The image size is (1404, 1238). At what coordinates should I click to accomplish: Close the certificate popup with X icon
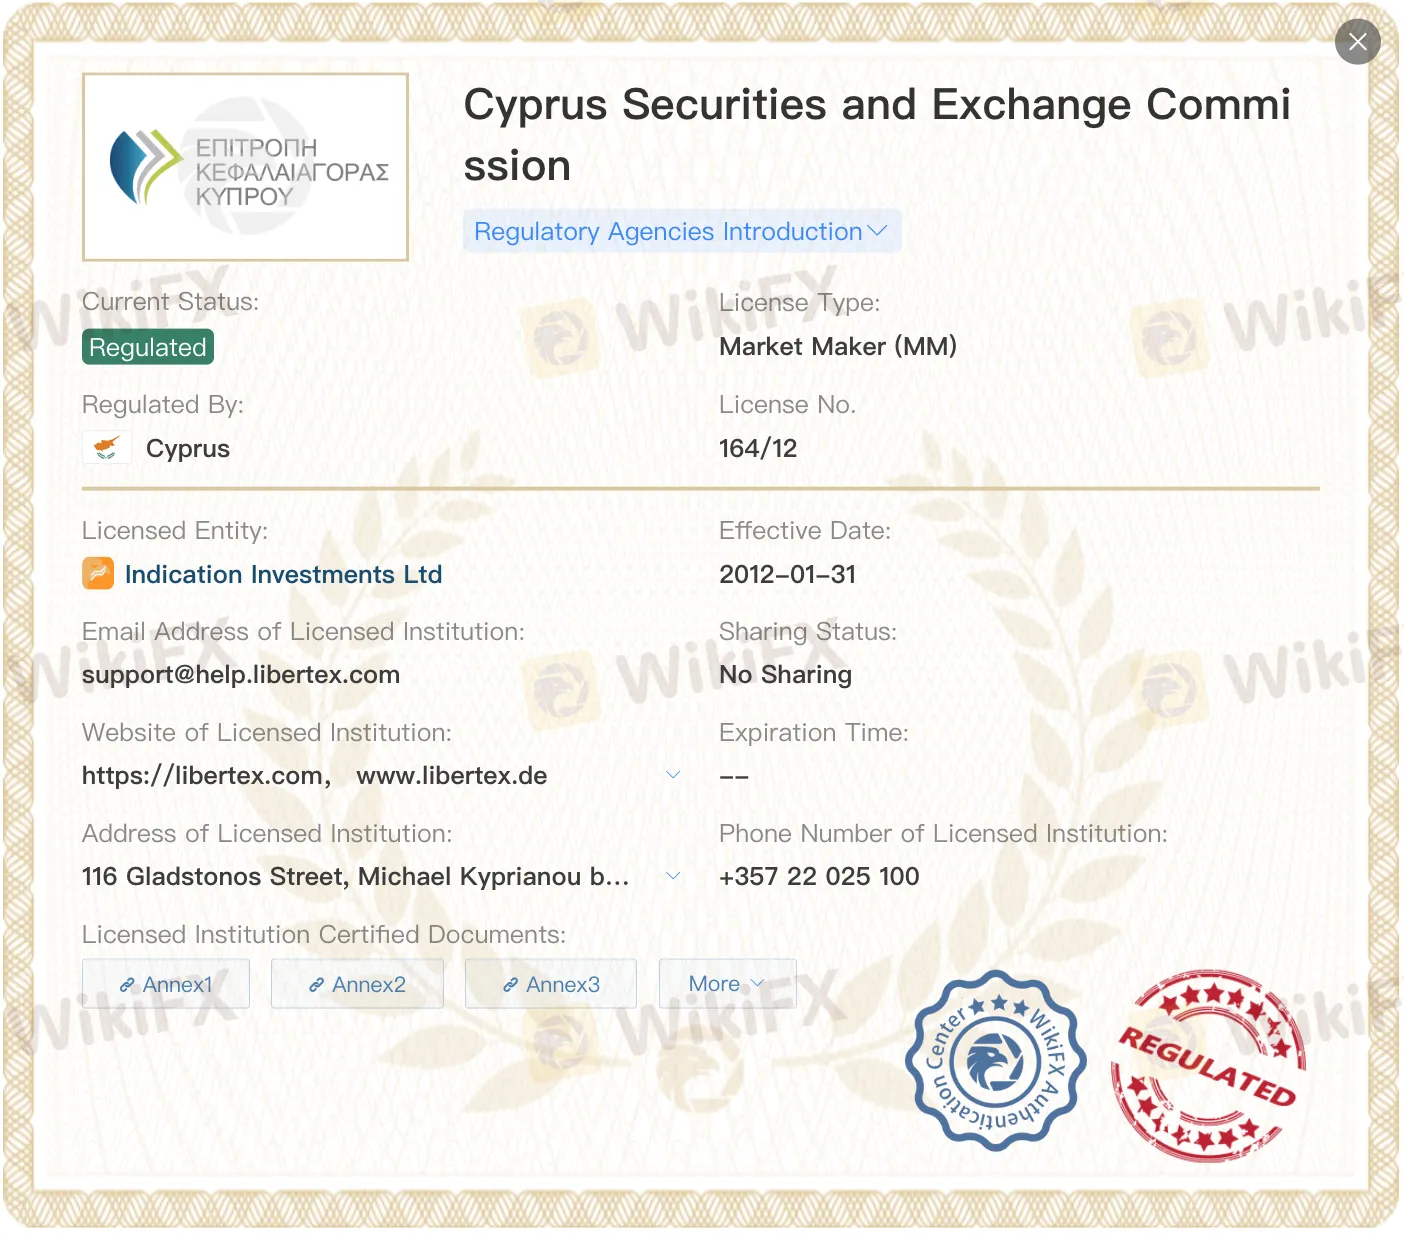tap(1357, 42)
